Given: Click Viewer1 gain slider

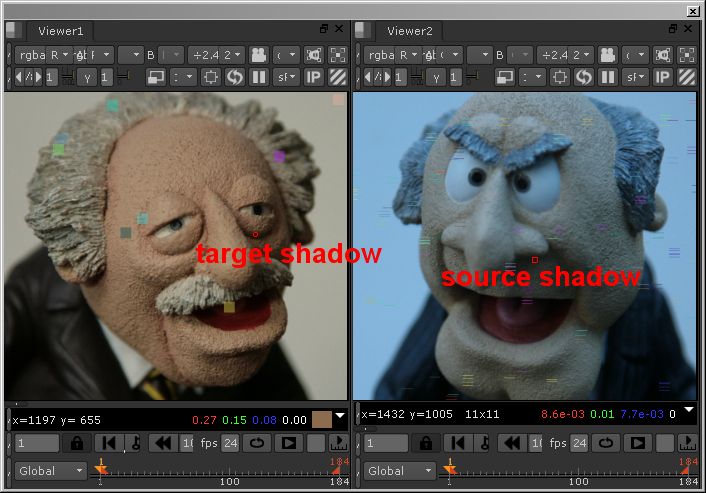Looking at the screenshot, I should (68, 77).
